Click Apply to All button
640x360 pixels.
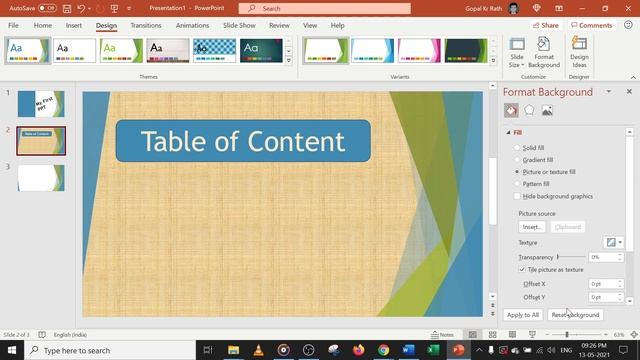523,315
